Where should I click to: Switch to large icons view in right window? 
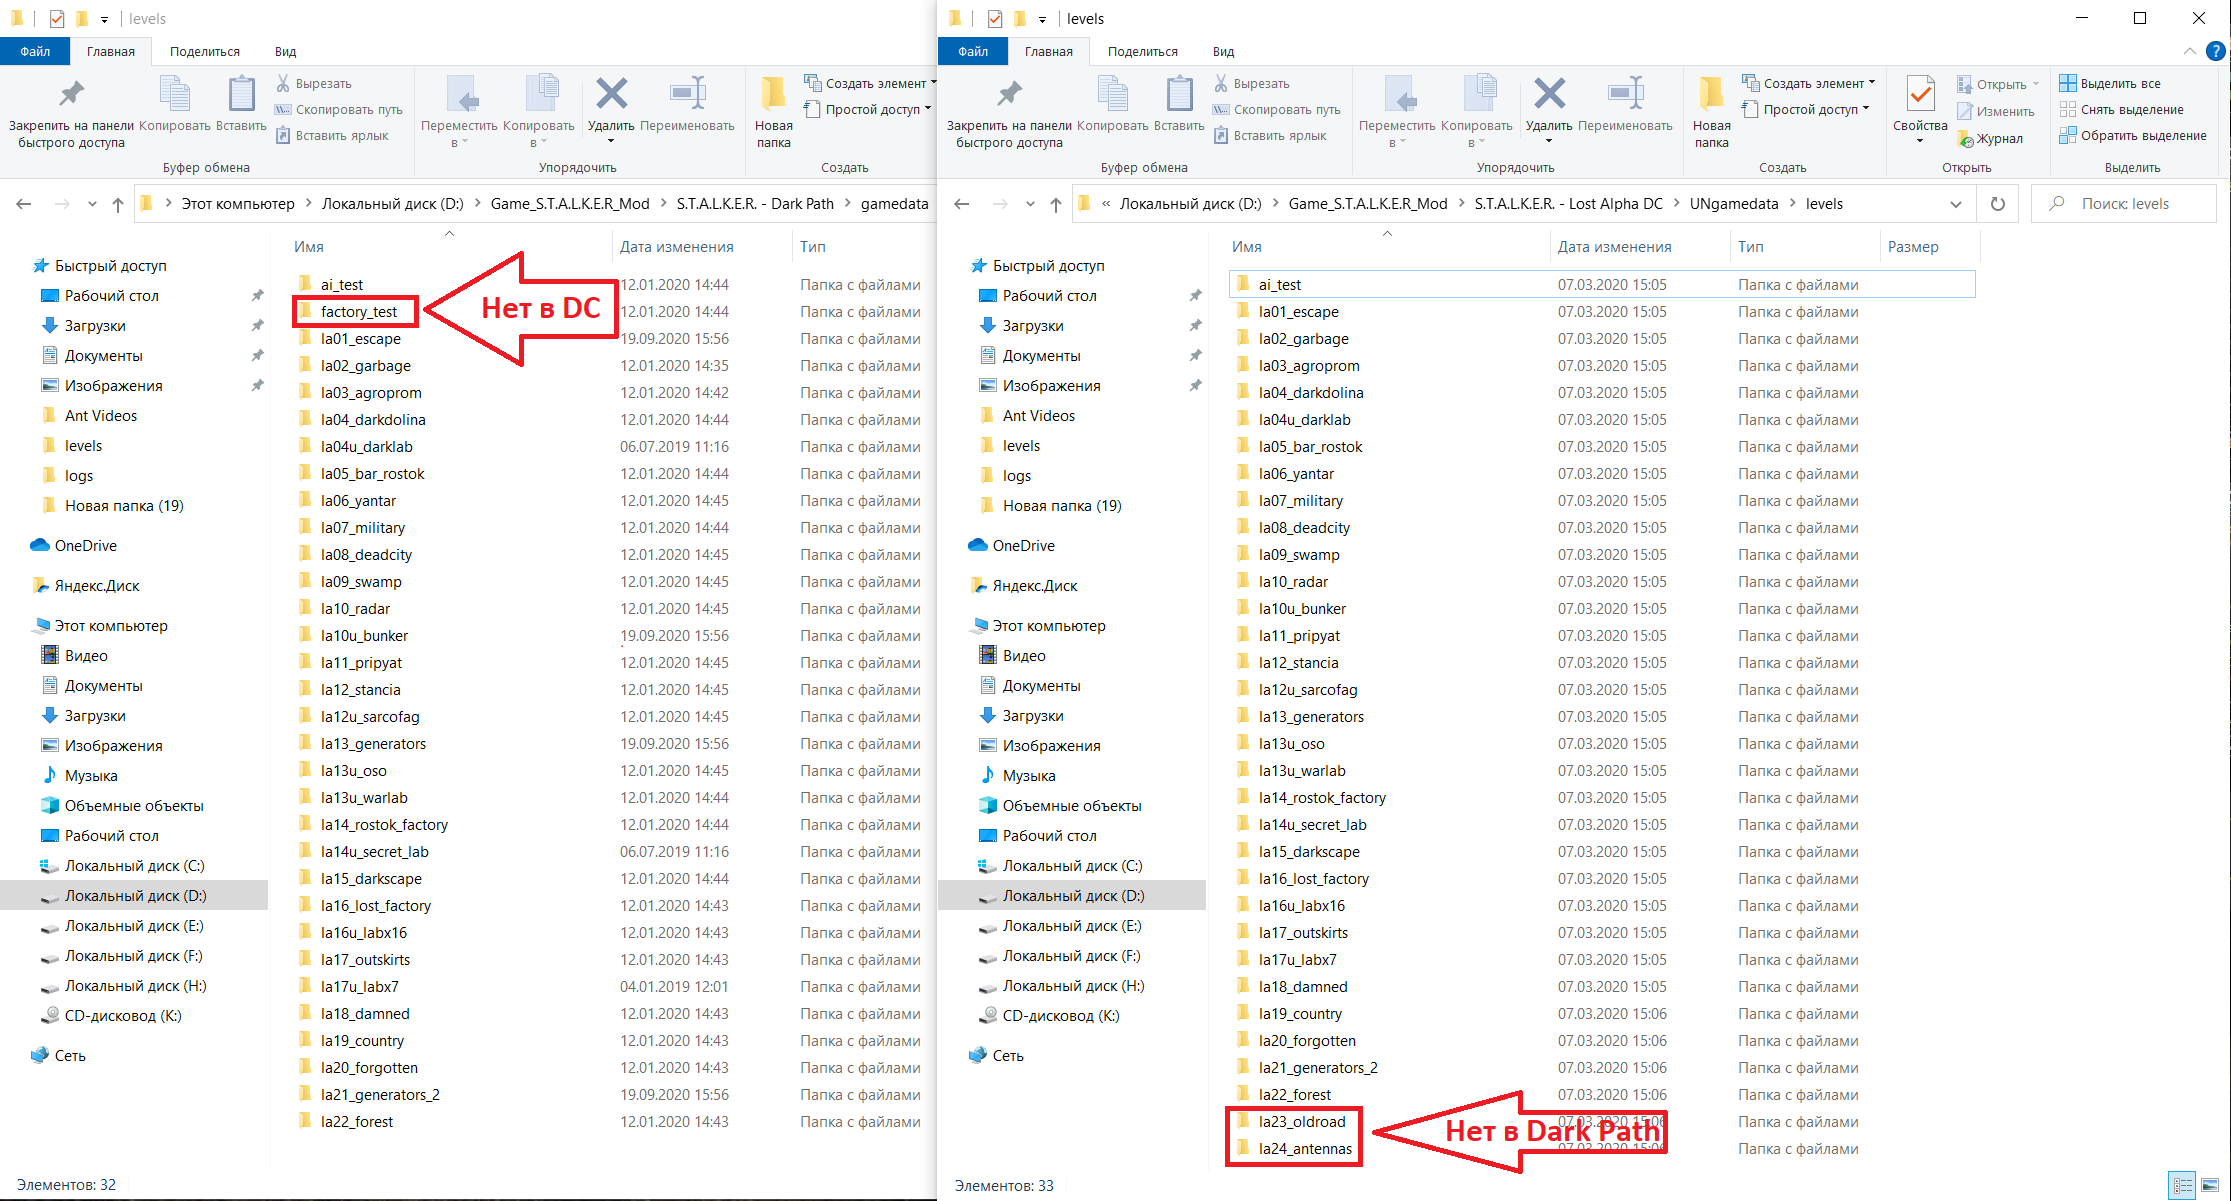[x=2209, y=1185]
